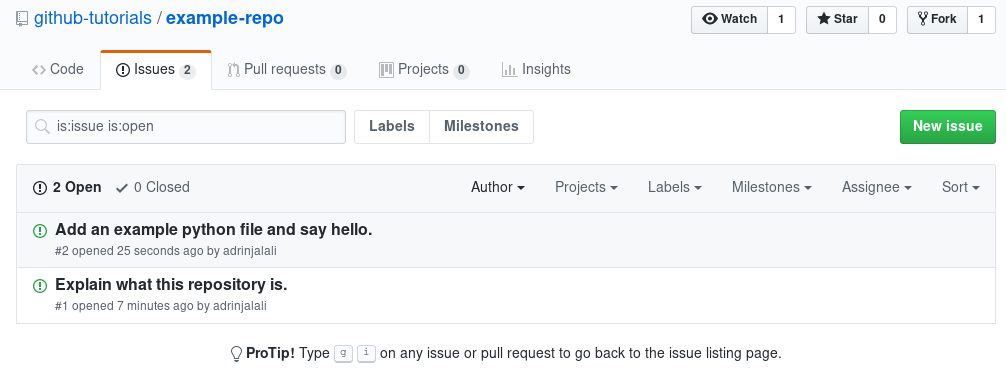
Task: Show the 2 Open issues filter
Action: pyautogui.click(x=67, y=188)
